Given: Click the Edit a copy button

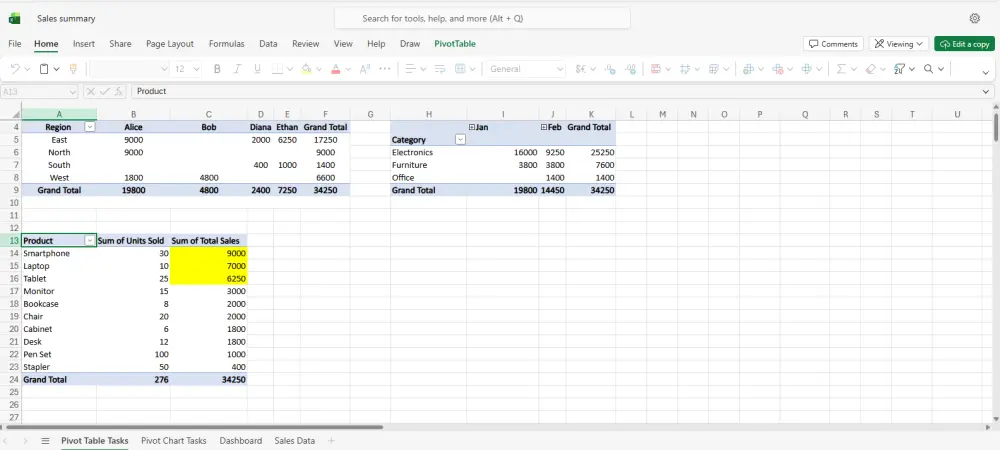Looking at the screenshot, I should (964, 44).
